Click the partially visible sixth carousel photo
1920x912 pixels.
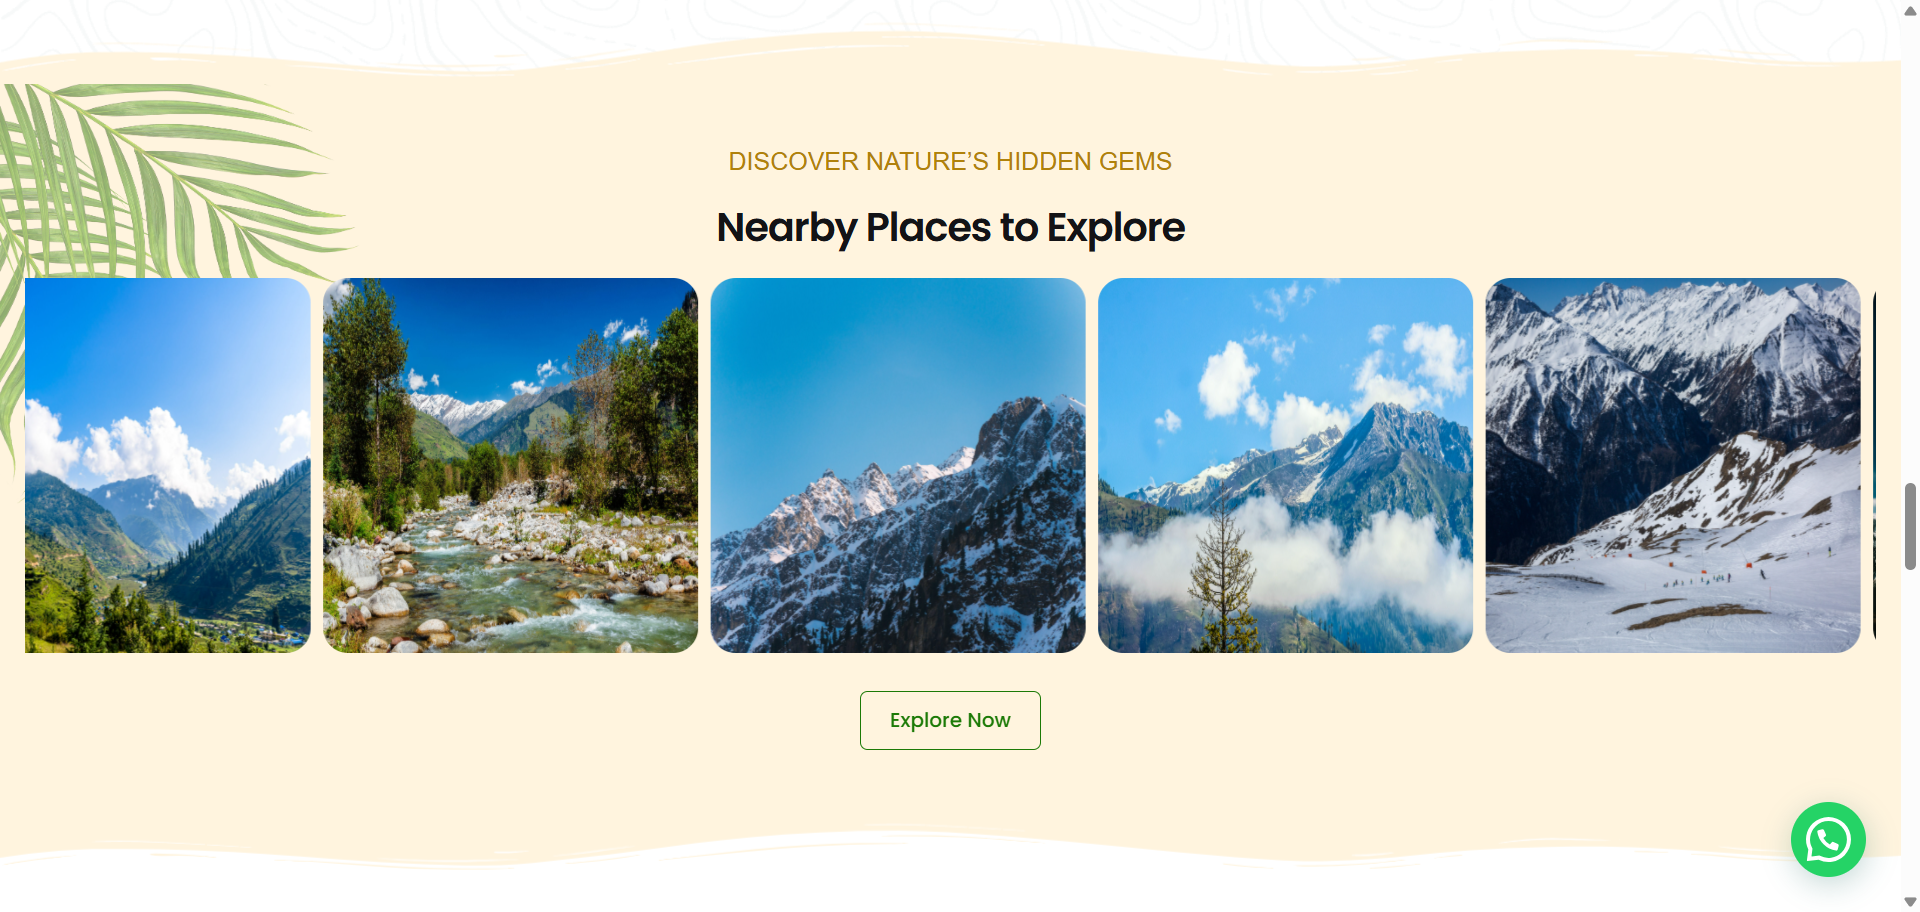point(1875,465)
